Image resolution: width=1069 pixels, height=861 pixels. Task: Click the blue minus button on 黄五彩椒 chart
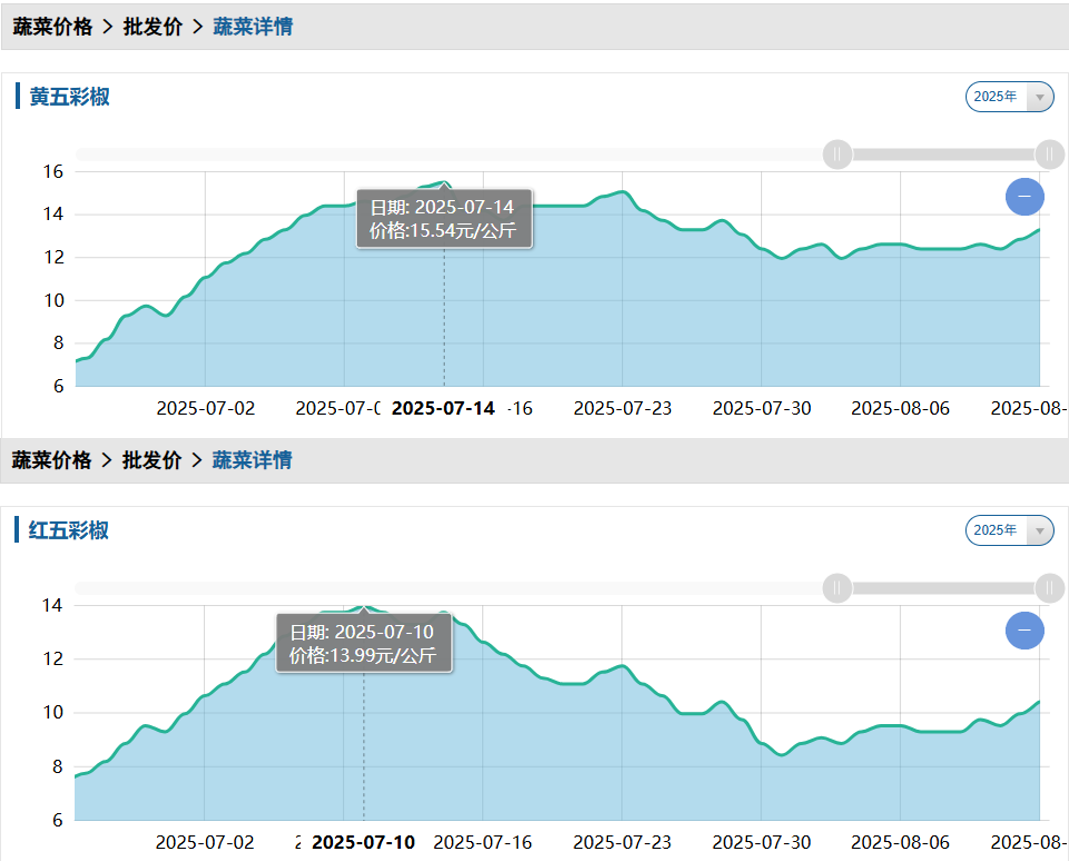coord(1024,197)
